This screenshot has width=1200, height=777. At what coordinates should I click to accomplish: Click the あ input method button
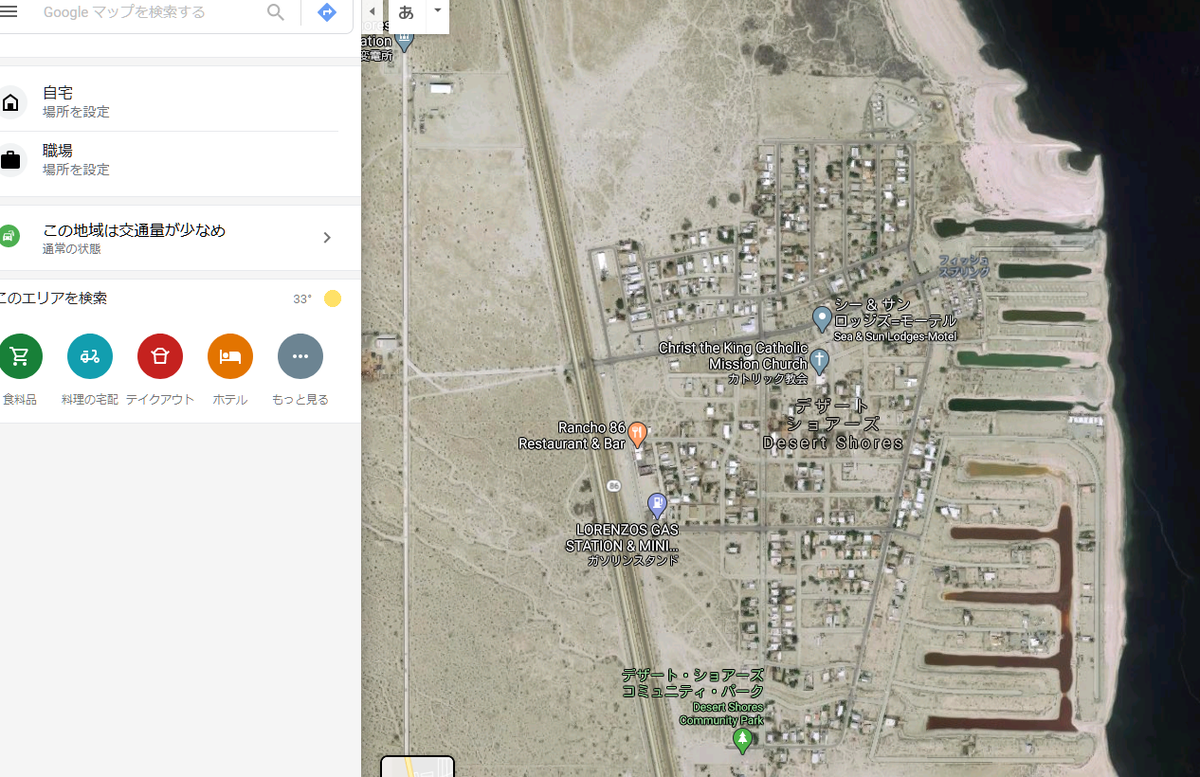tap(406, 13)
